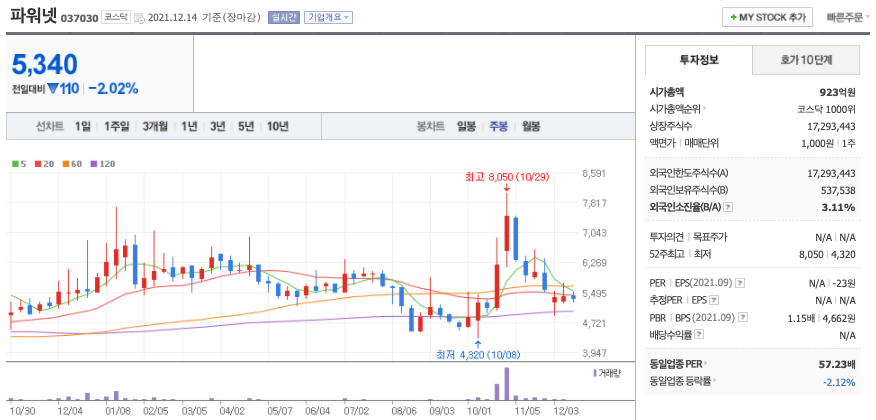The width and height of the screenshot is (876, 420).
Task: Switch to the 투자정보 tab
Action: click(699, 60)
